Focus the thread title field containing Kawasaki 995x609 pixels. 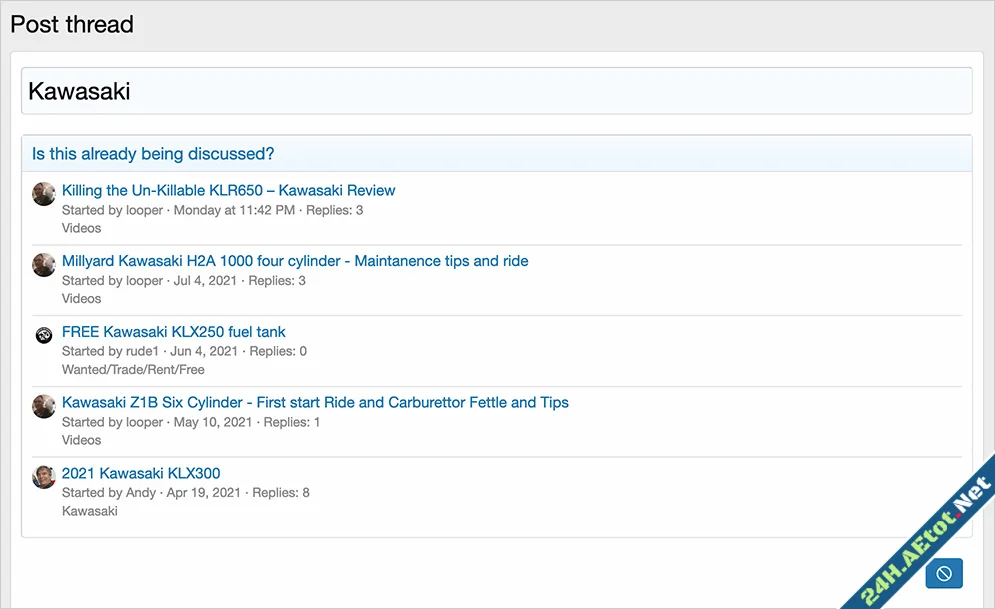click(496, 91)
